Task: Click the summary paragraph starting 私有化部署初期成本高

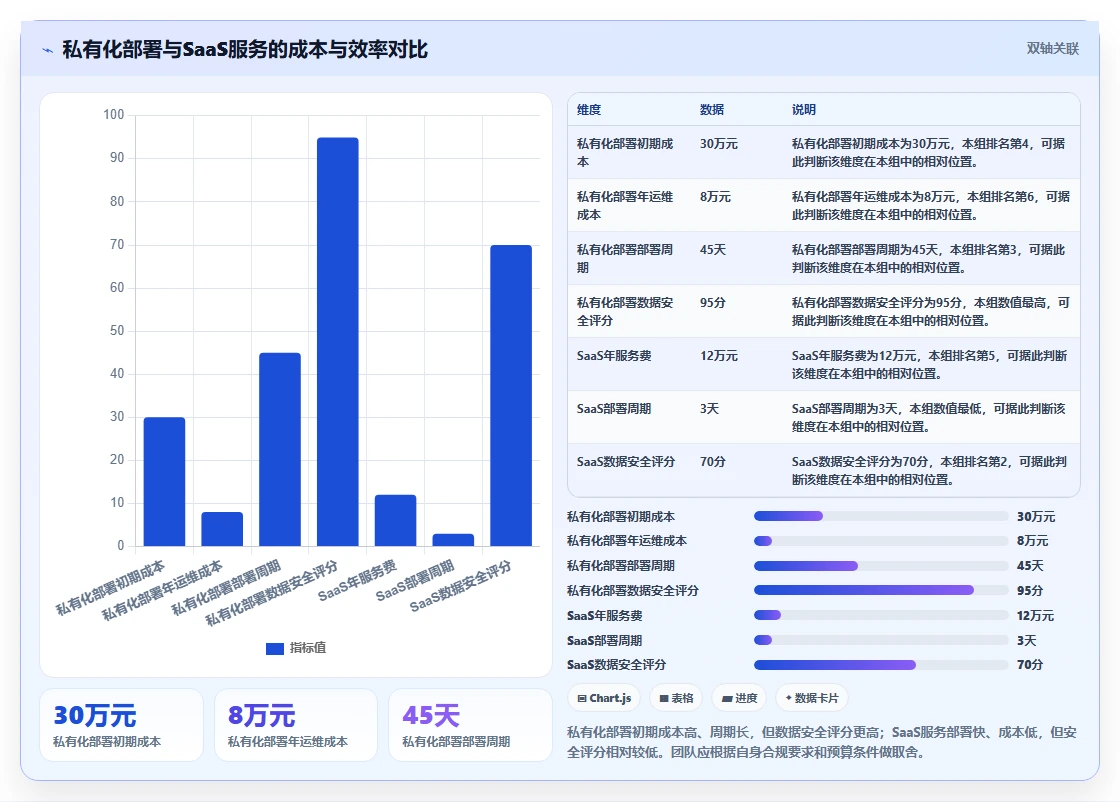Action: coord(822,742)
